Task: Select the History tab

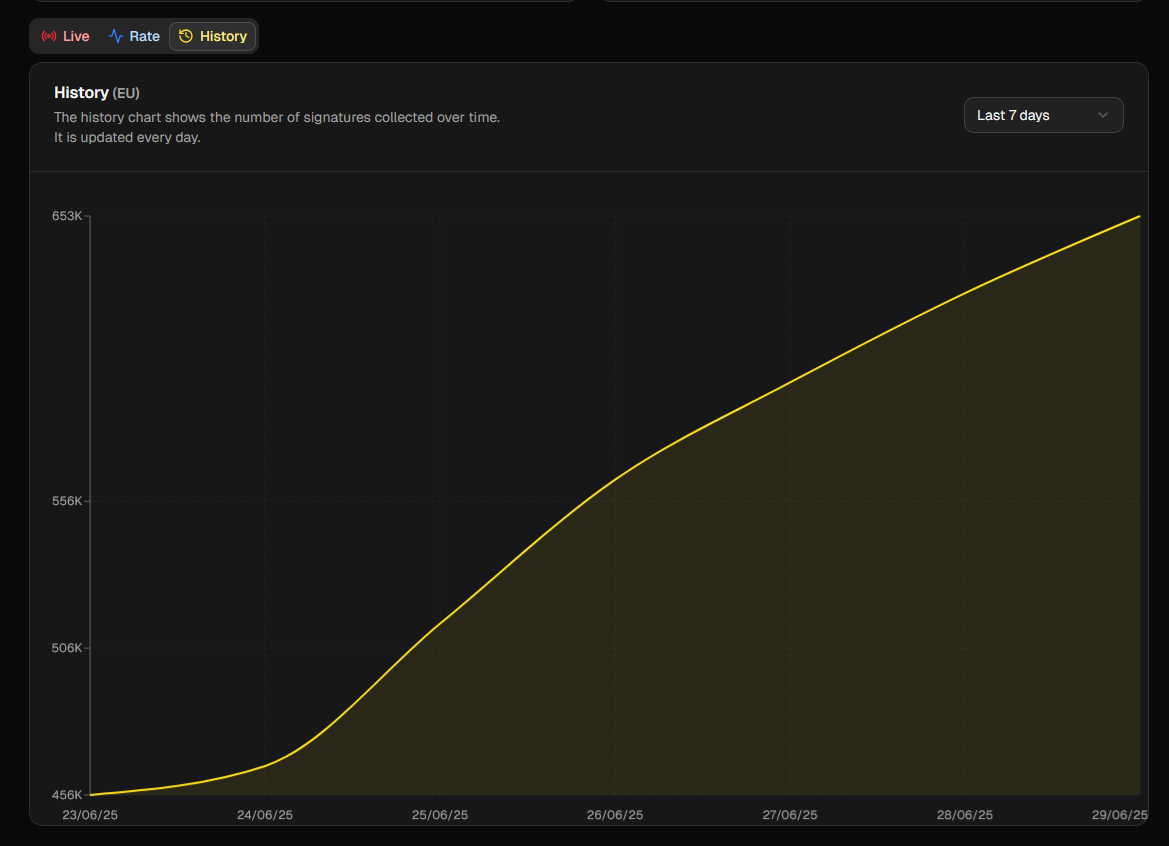Action: [x=213, y=37]
